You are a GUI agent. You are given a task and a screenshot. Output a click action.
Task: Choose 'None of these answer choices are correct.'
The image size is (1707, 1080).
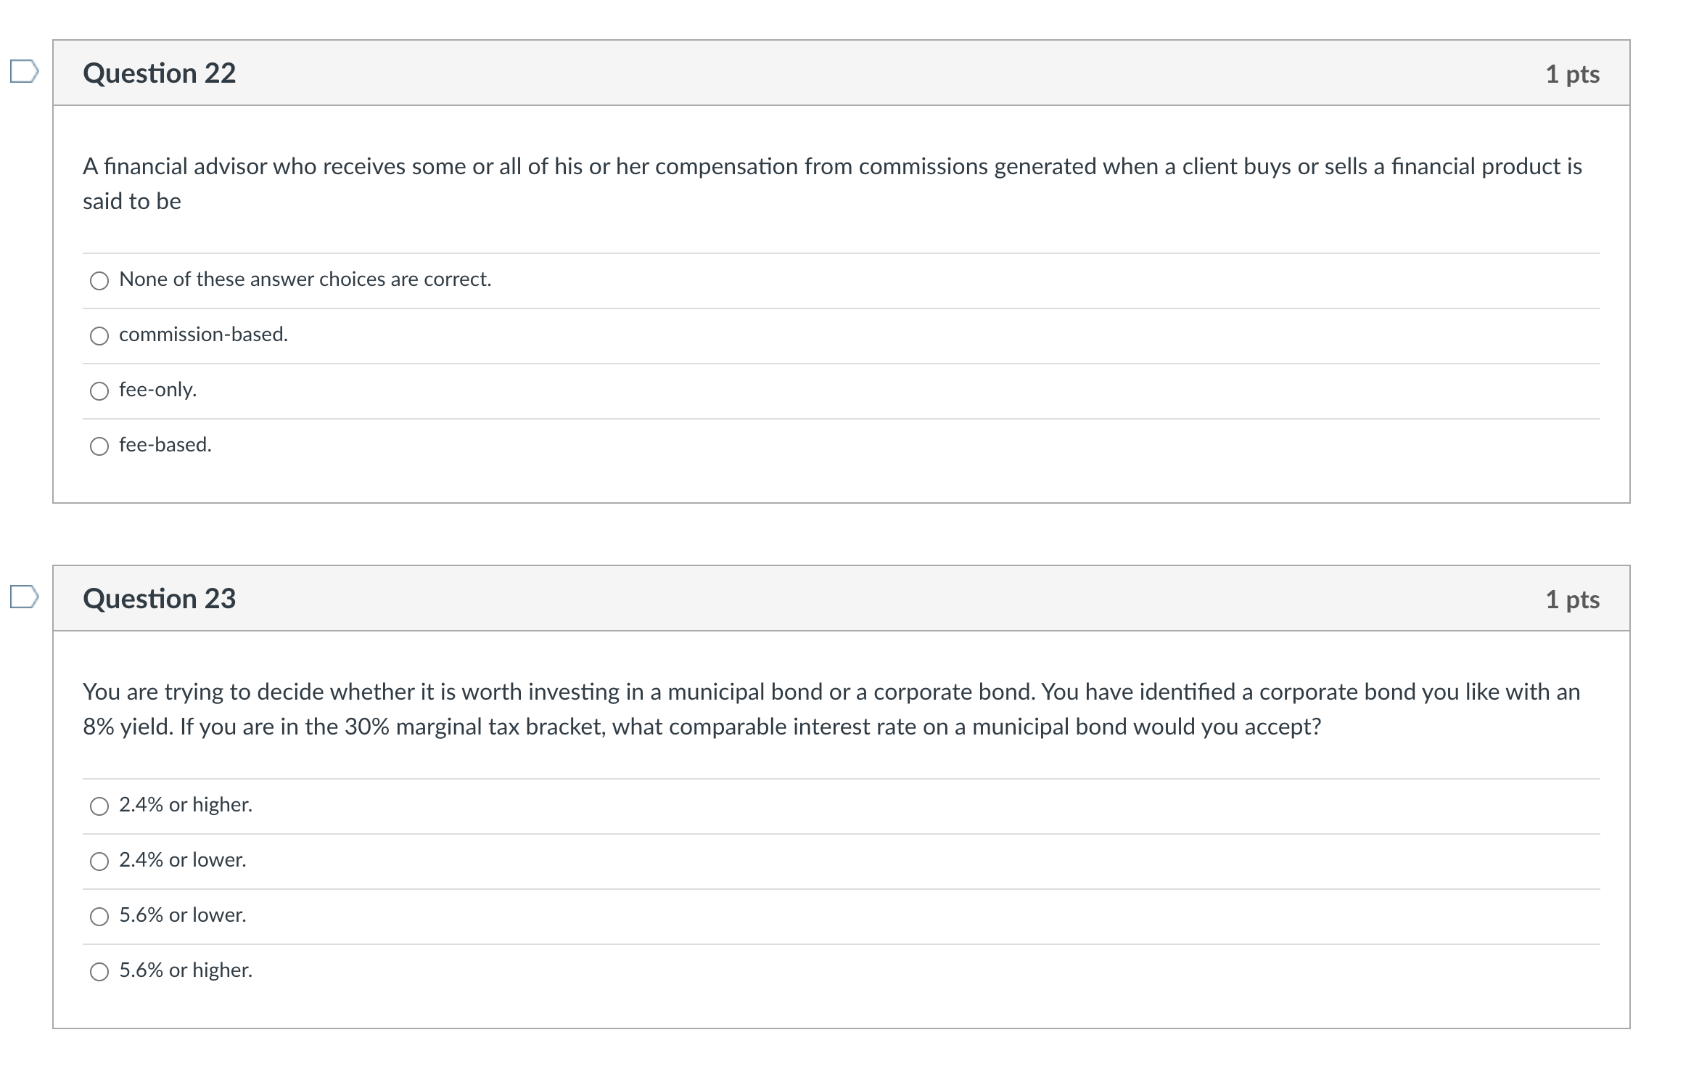(x=99, y=280)
